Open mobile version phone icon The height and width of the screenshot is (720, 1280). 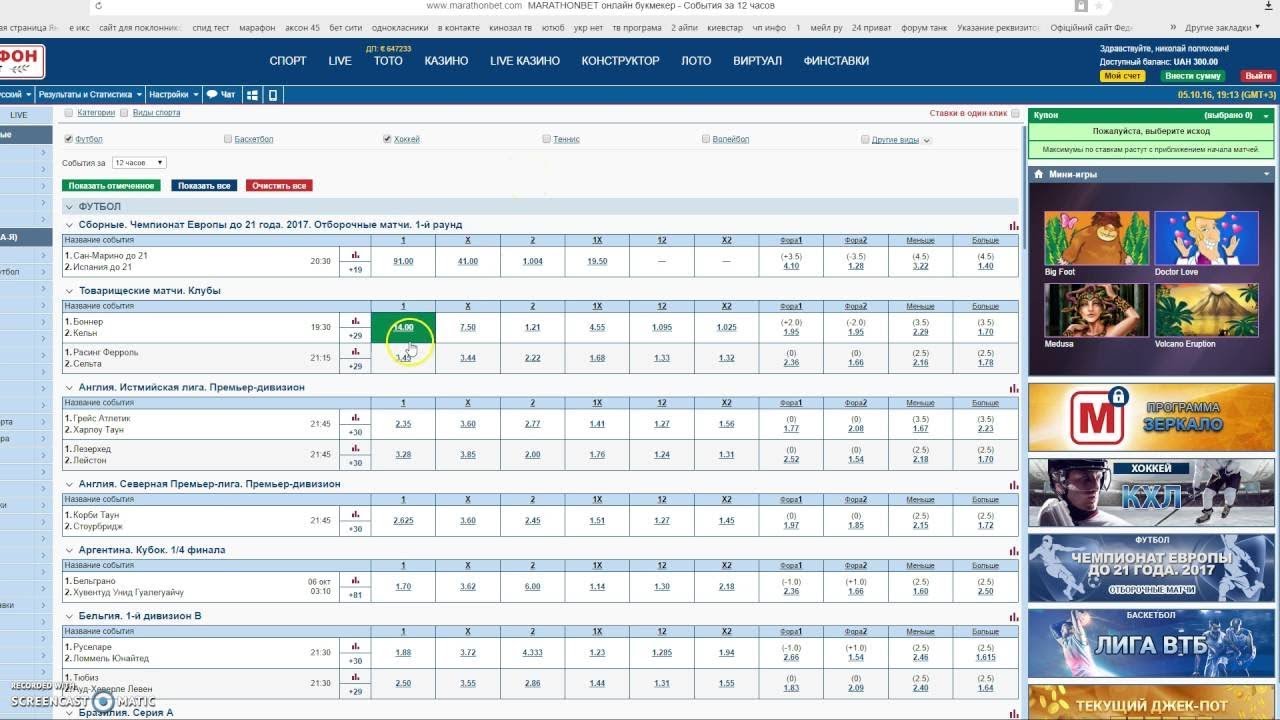[272, 94]
